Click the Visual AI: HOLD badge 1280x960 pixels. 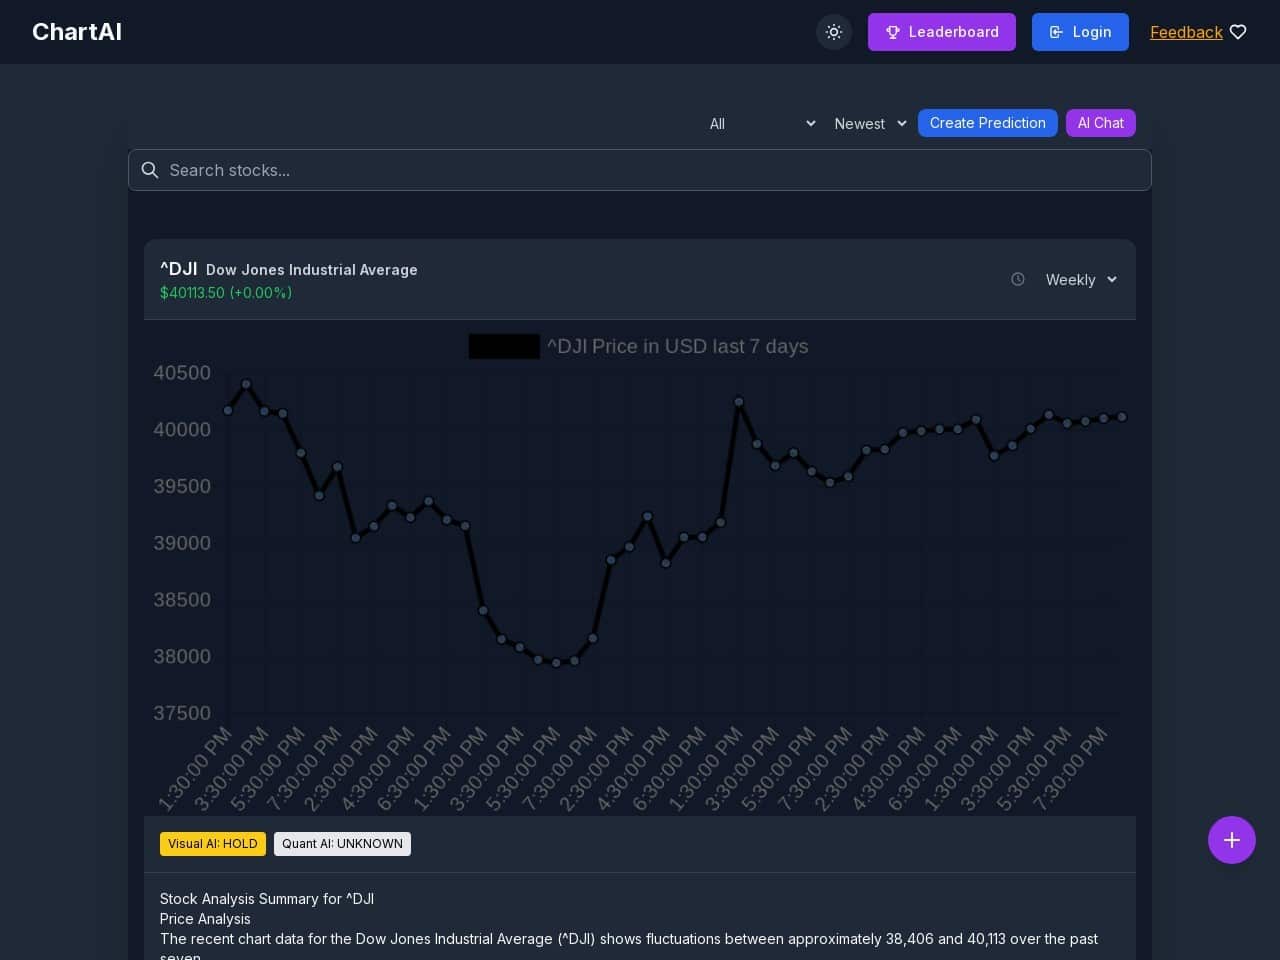point(213,844)
